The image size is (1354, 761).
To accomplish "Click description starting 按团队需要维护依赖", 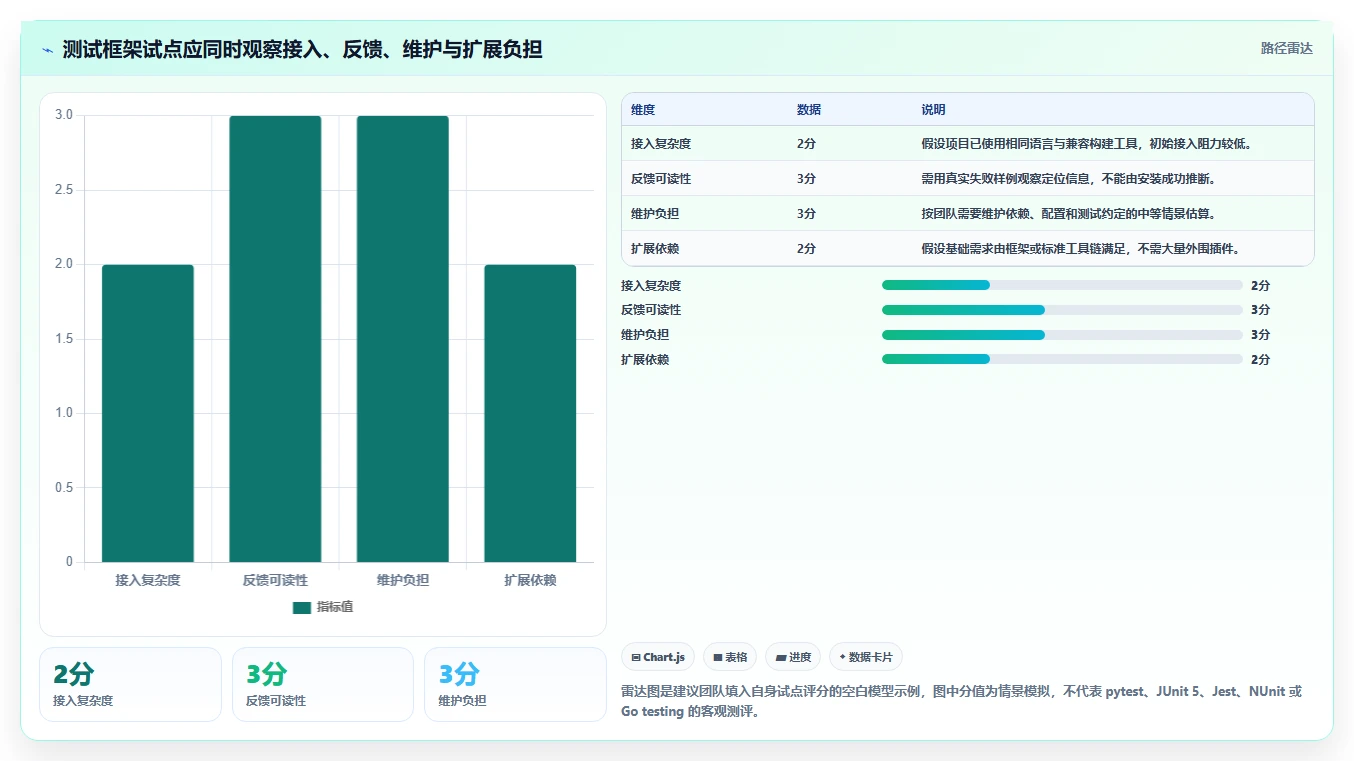I will [1068, 214].
